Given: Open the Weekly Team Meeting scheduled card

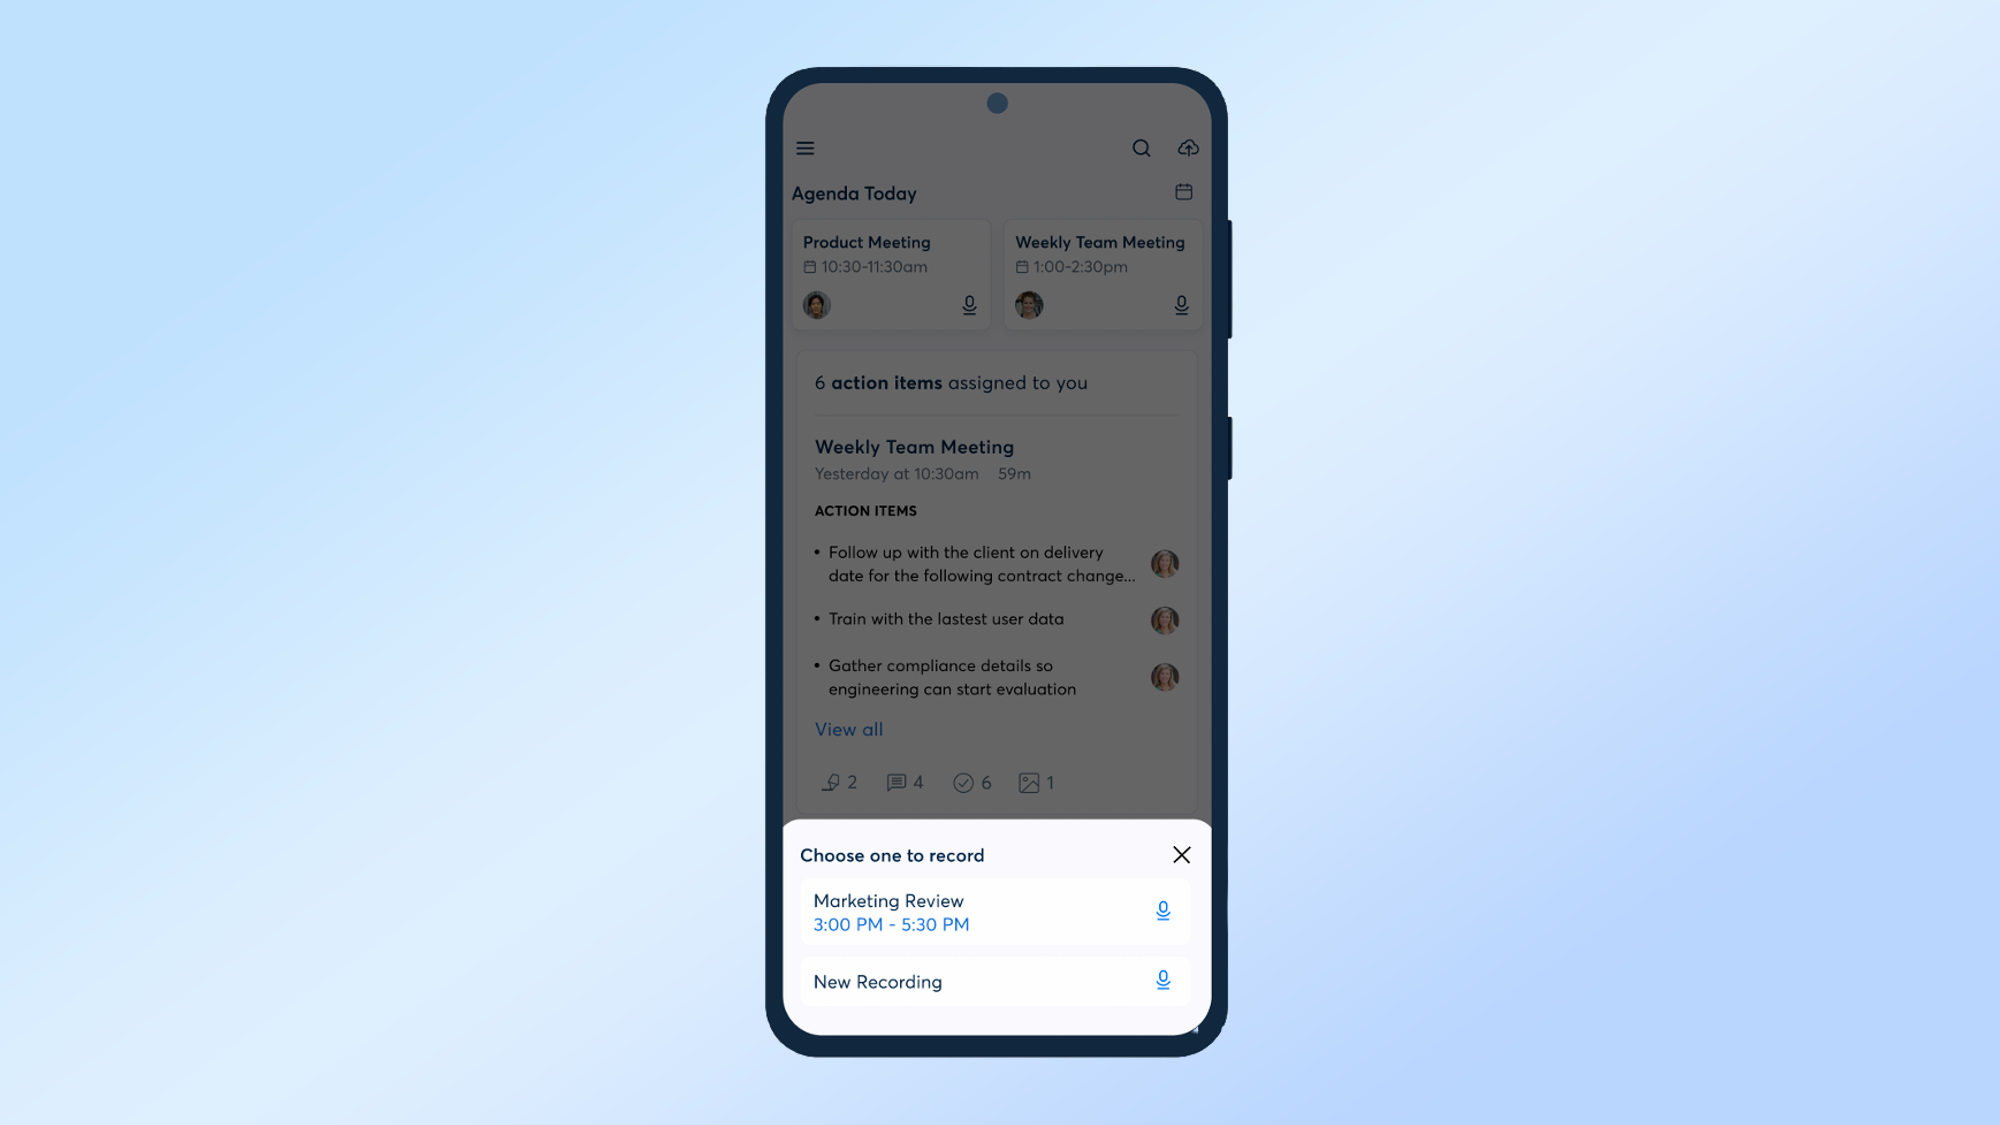Looking at the screenshot, I should point(1100,273).
